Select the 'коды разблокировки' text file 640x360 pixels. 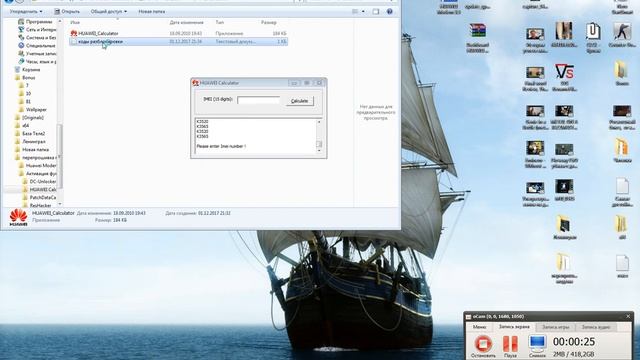178,41
